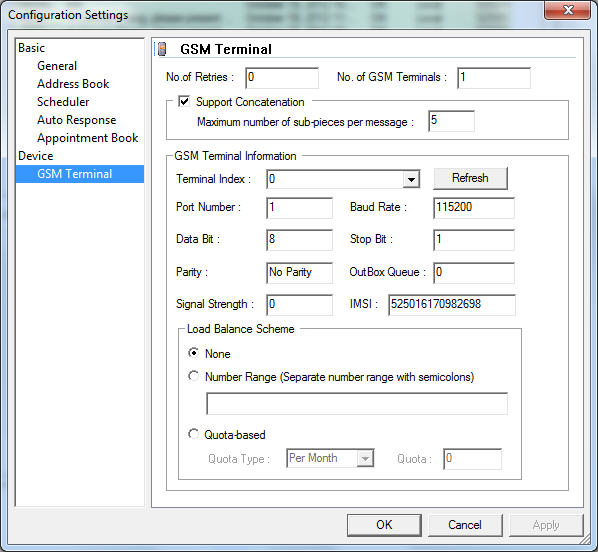This screenshot has height=552, width=598.
Task: Toggle the Support Concatenation checkbox
Action: (x=184, y=101)
